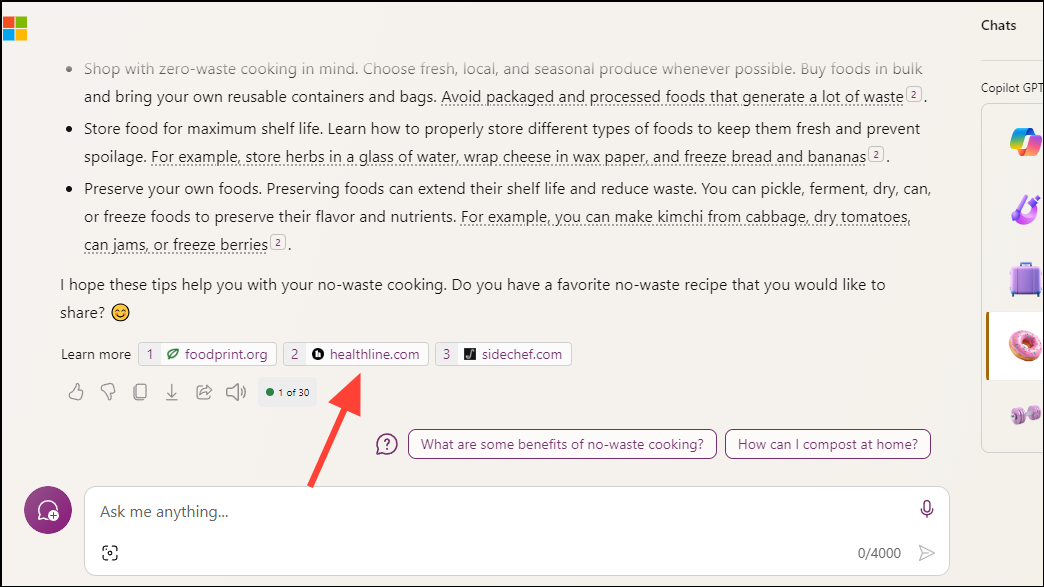Screen dimensions: 1044x587
Task: Focus the "Ask me anything..." text box
Action: [x=506, y=511]
